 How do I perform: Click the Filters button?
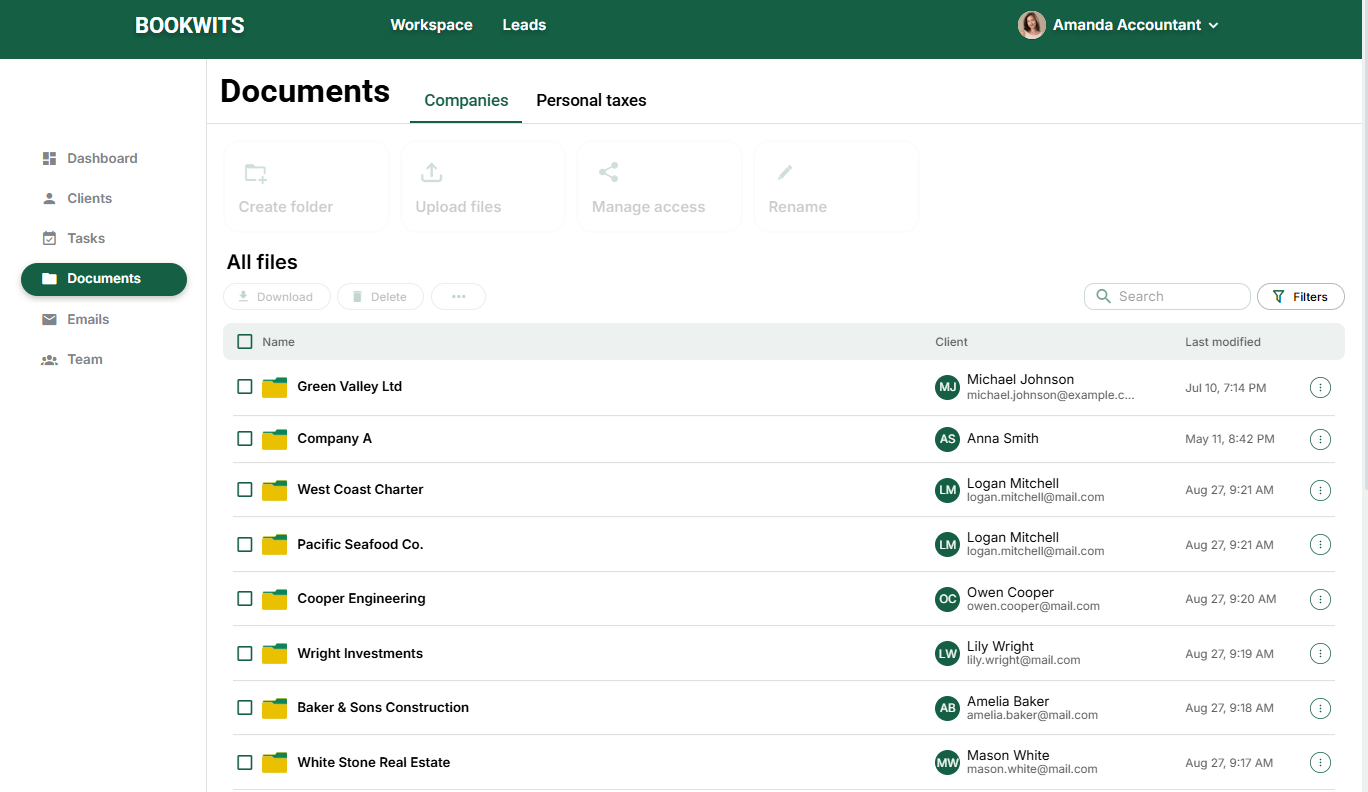click(x=1300, y=296)
